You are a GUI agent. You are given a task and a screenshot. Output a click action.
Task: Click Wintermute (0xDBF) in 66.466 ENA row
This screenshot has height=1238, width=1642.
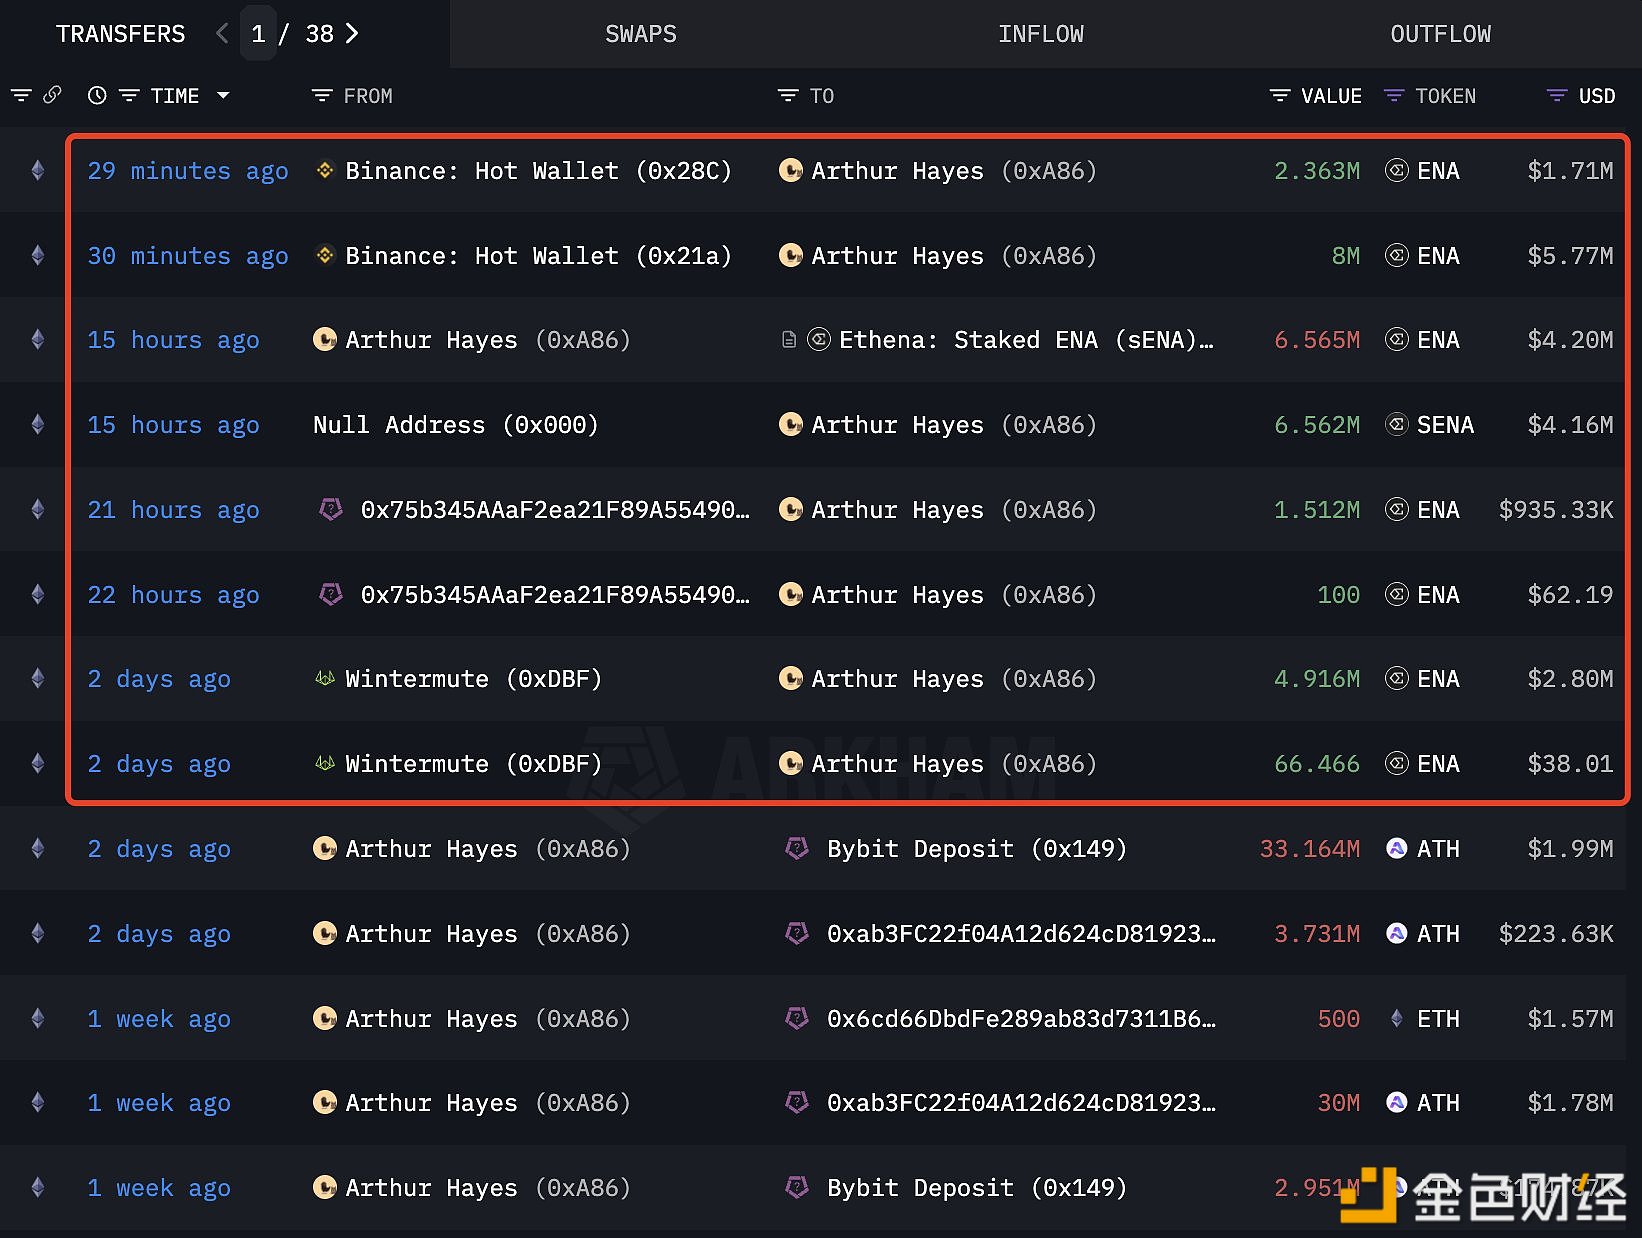coord(473,764)
